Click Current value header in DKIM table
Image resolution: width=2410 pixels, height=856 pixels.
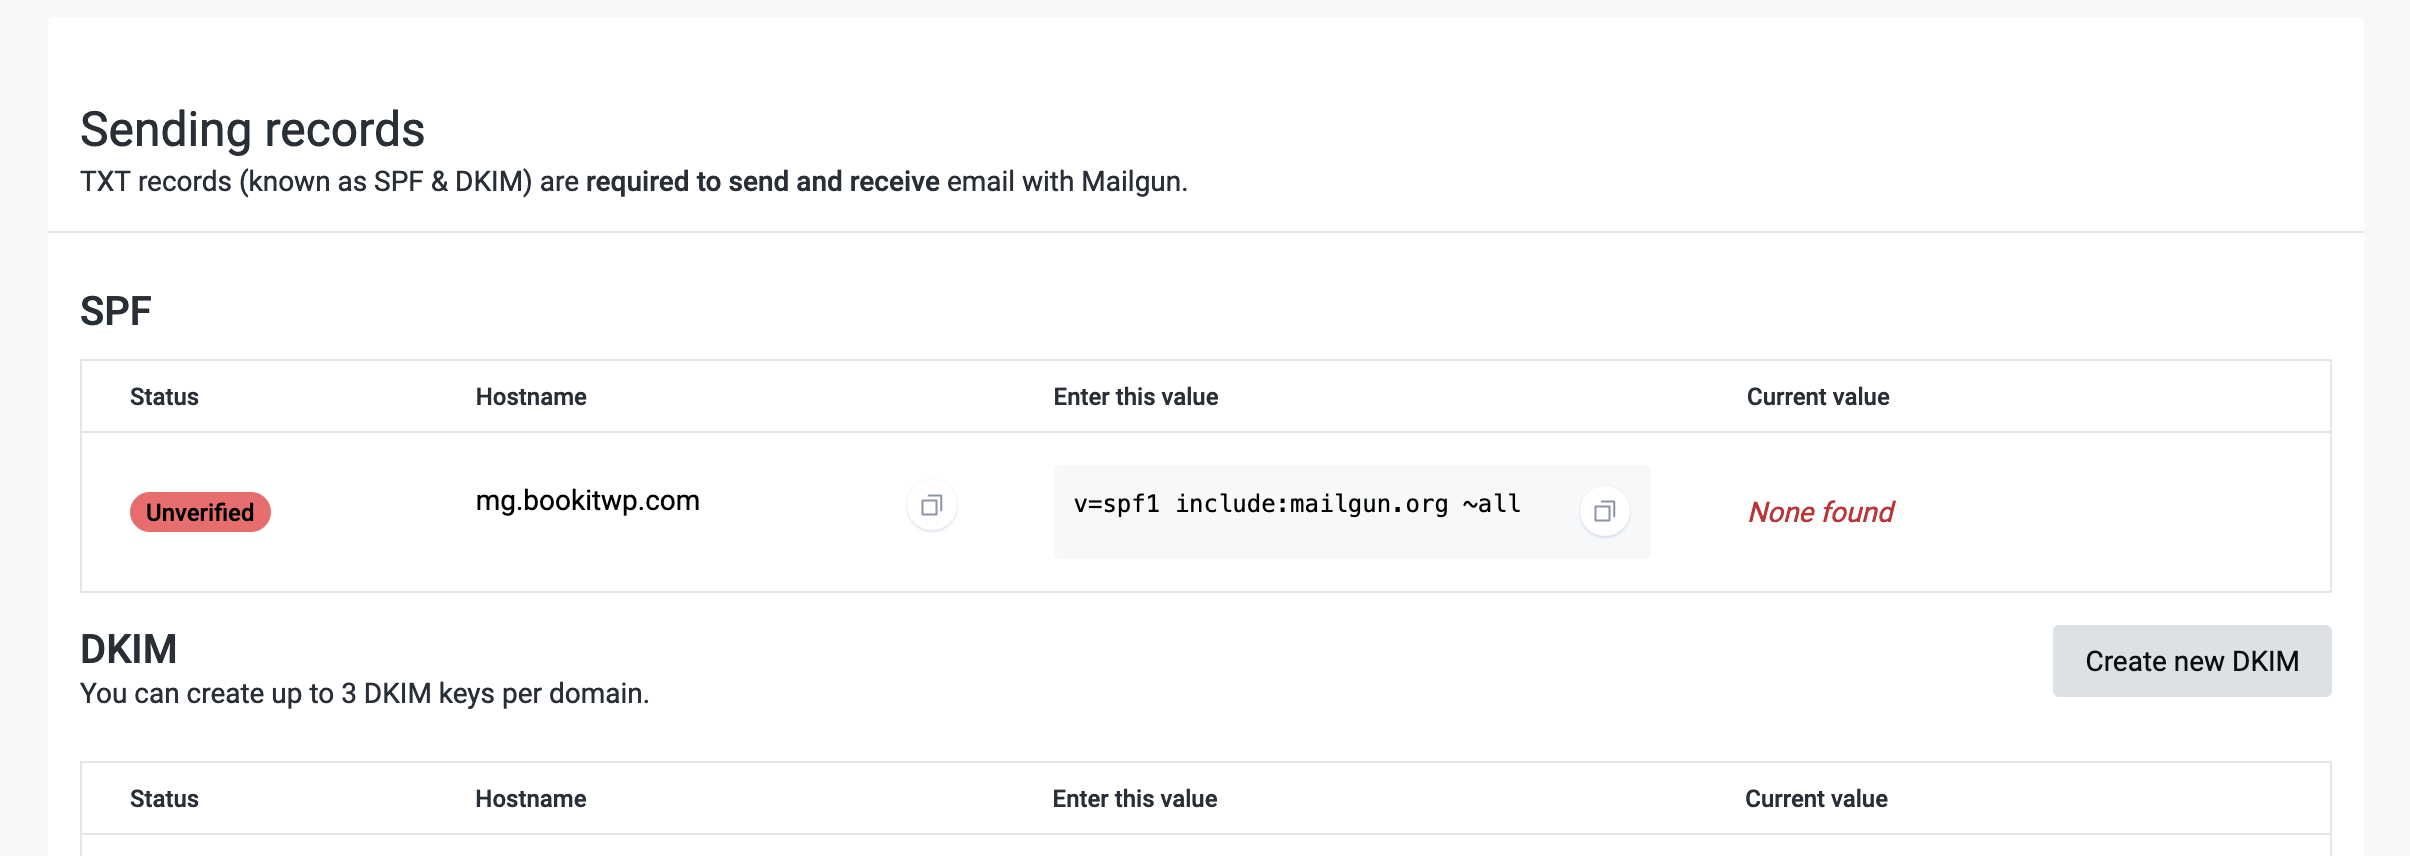(x=1816, y=799)
